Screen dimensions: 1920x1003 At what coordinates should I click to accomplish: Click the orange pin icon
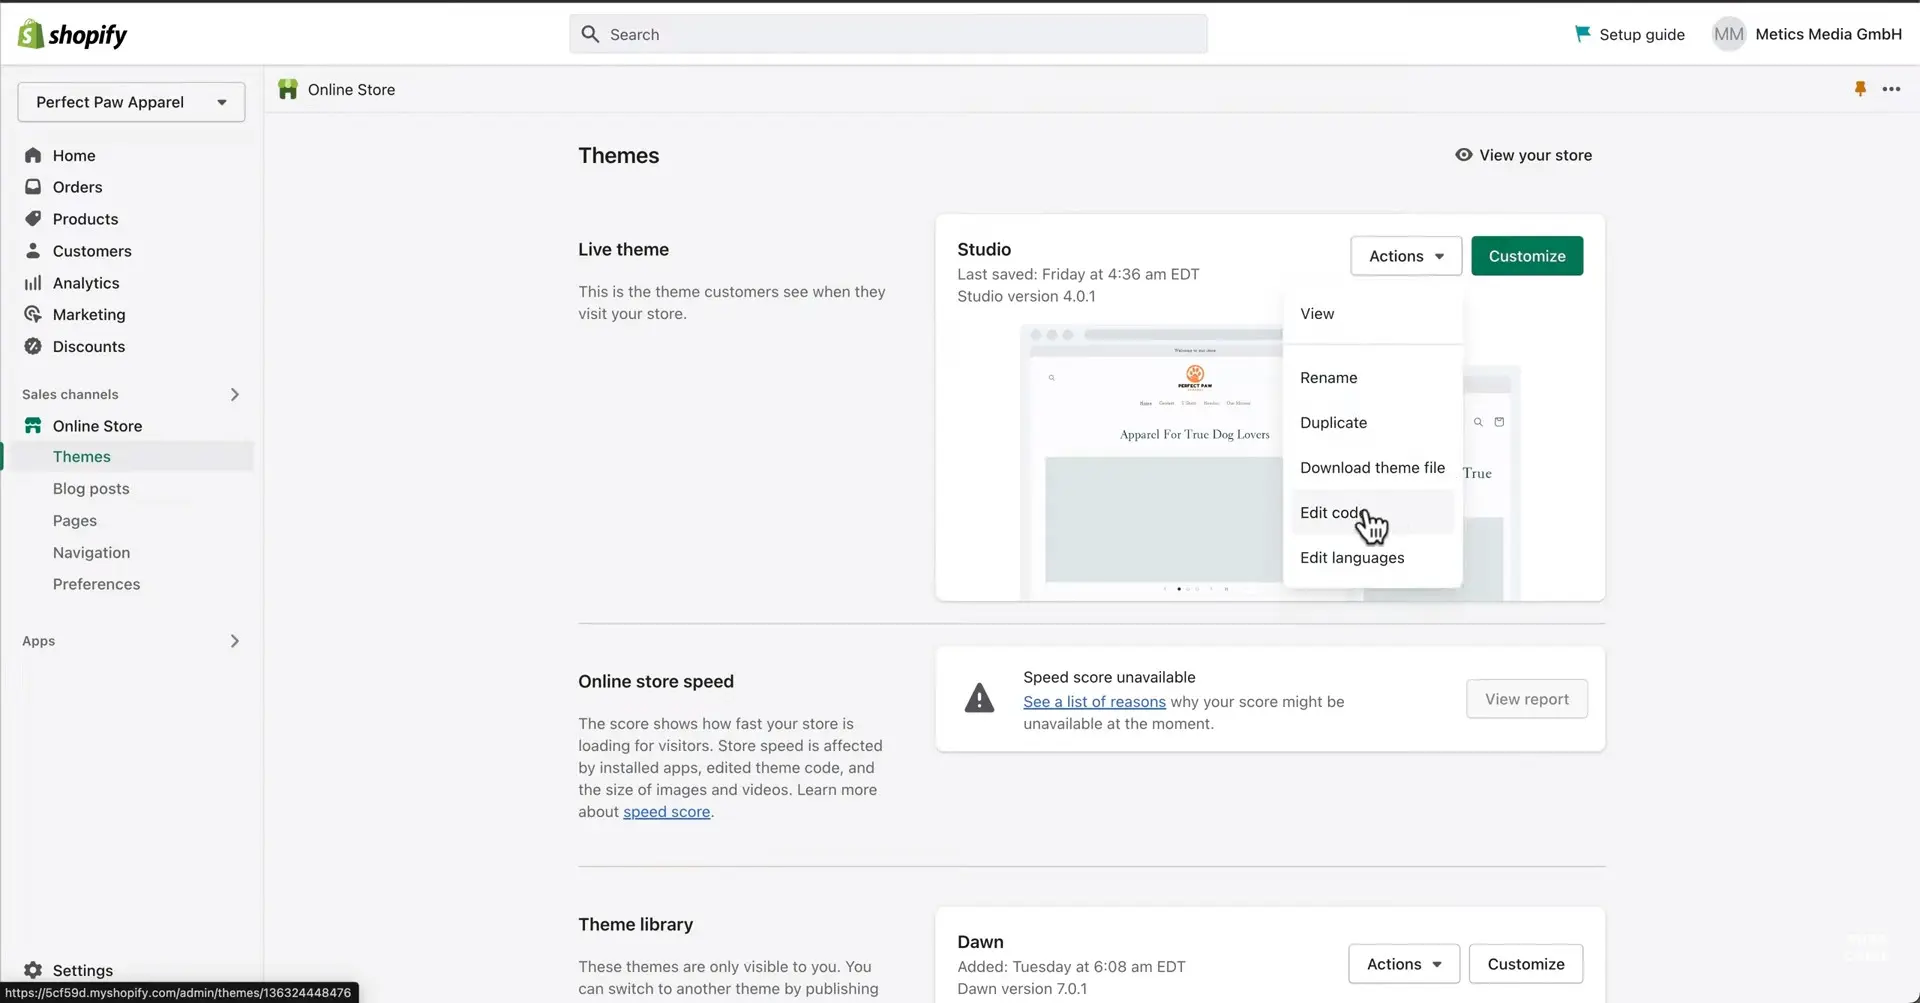coord(1860,89)
